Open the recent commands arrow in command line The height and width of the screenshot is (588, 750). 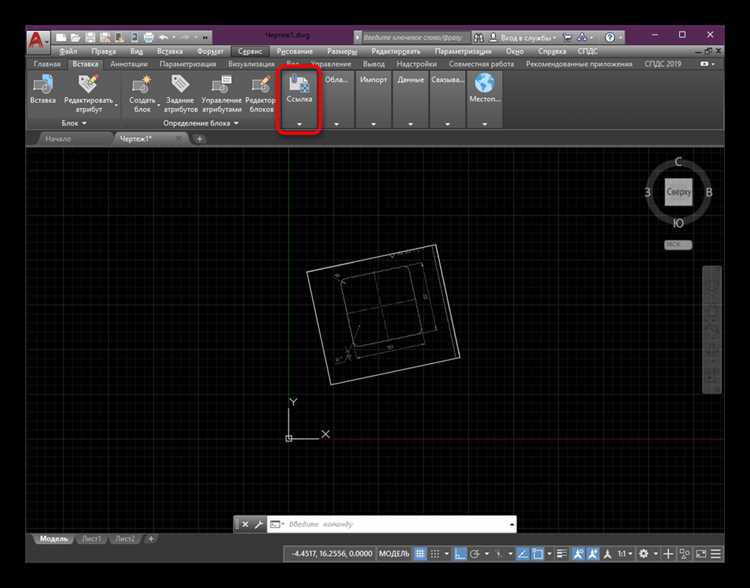[x=512, y=524]
